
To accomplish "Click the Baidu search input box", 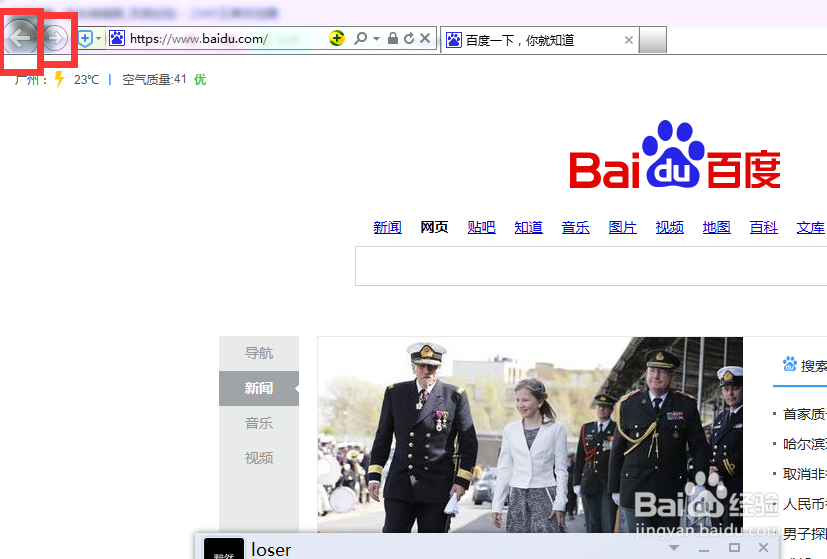I will (x=591, y=266).
